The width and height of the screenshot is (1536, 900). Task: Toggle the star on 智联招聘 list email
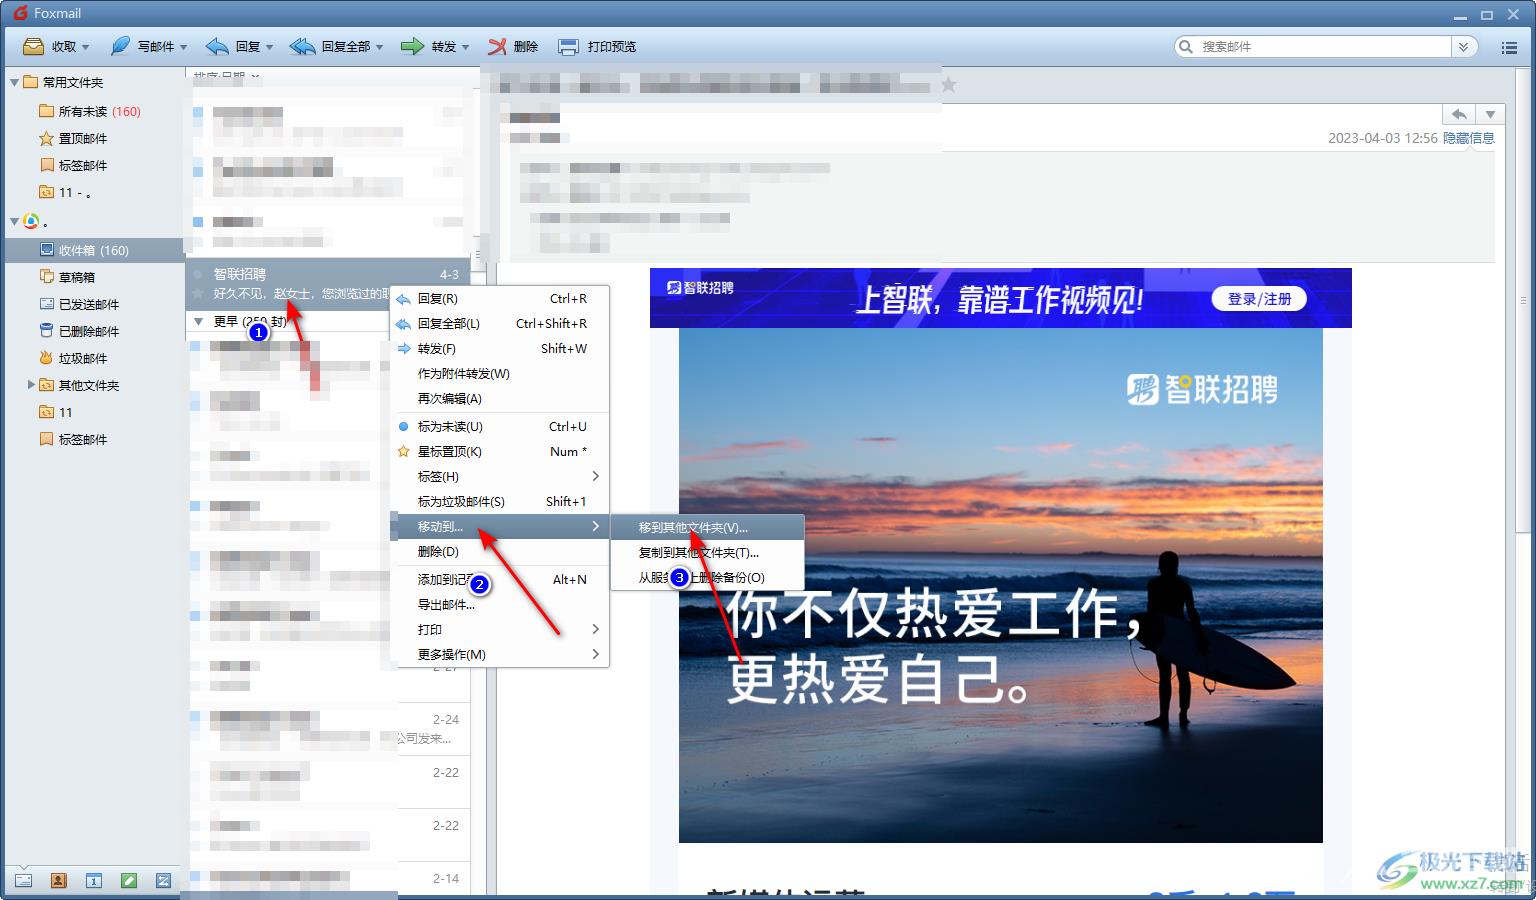(198, 294)
